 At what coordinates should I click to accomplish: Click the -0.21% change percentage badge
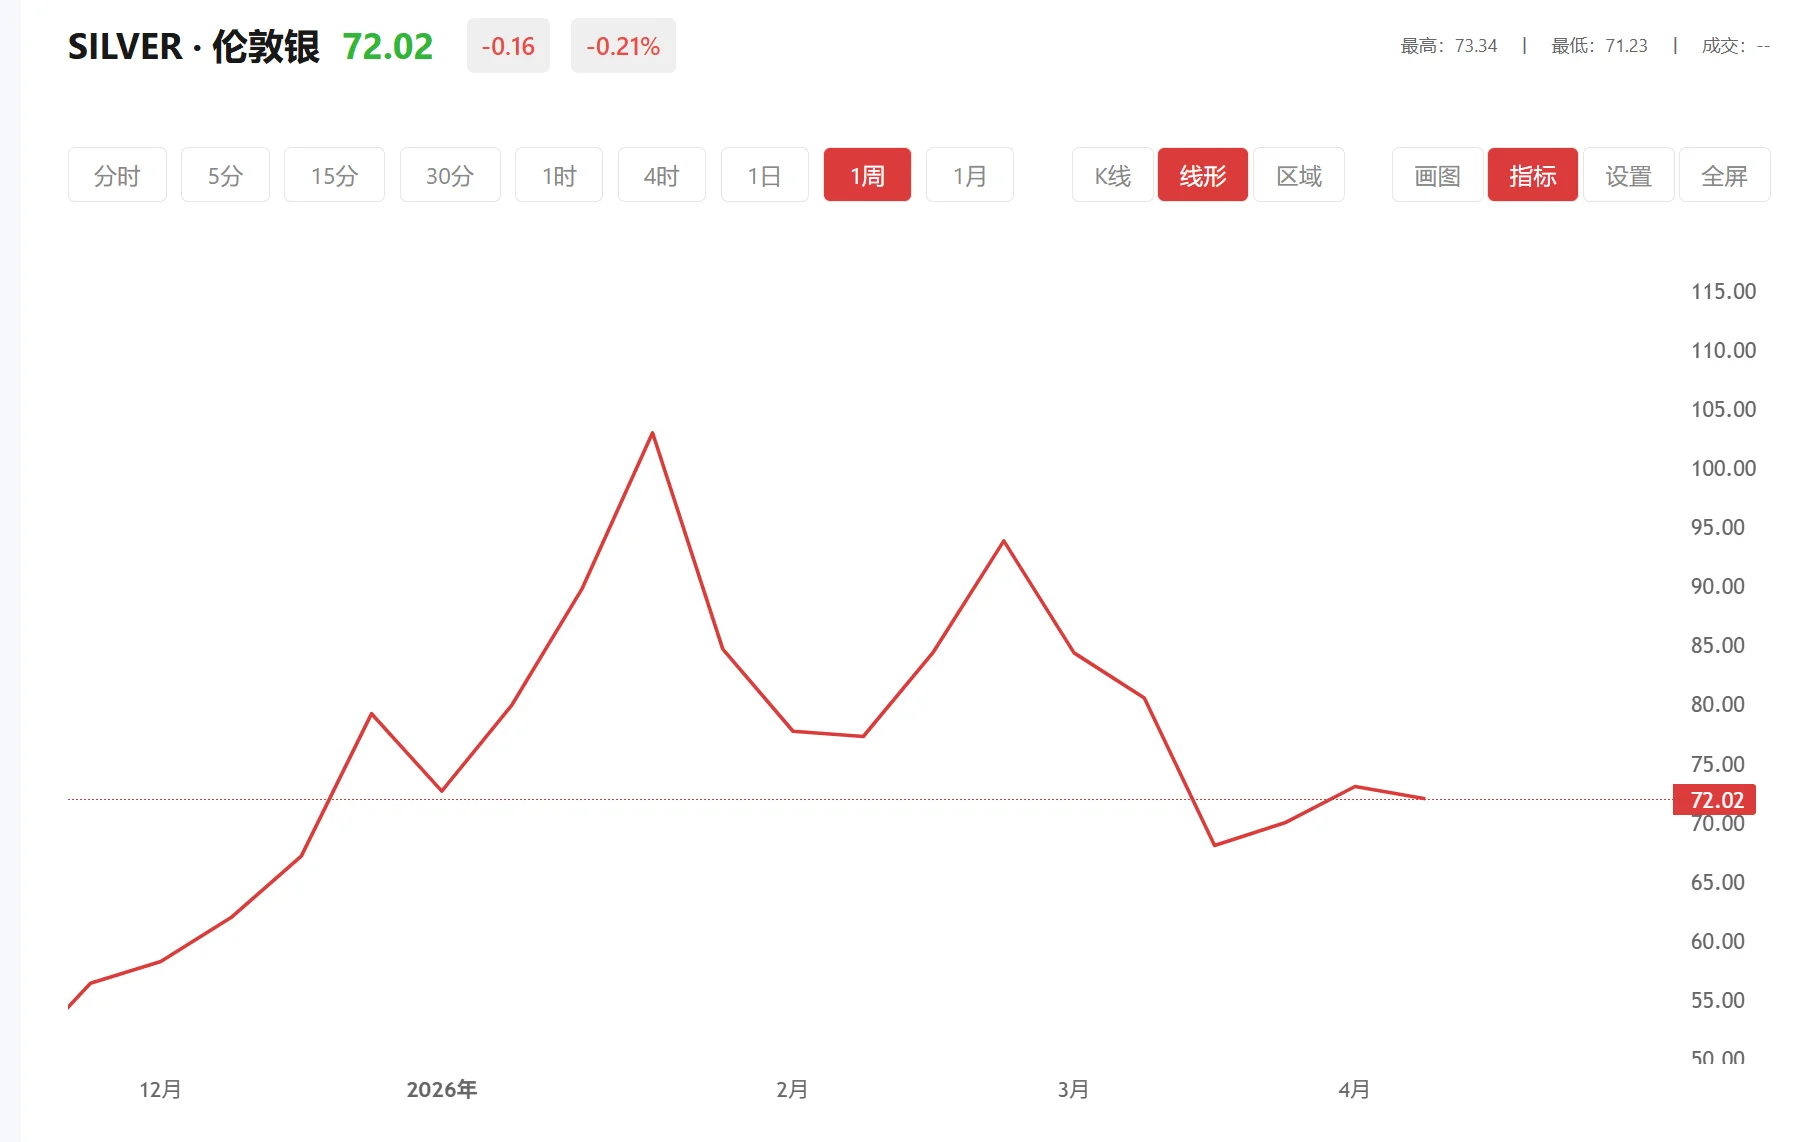[622, 46]
